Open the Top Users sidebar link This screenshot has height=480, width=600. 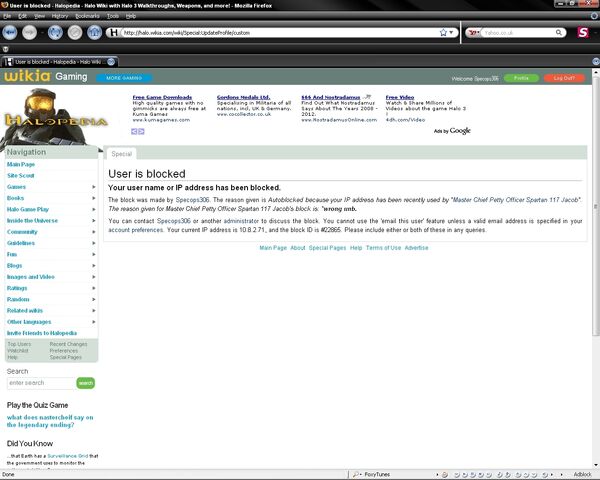tap(19, 344)
